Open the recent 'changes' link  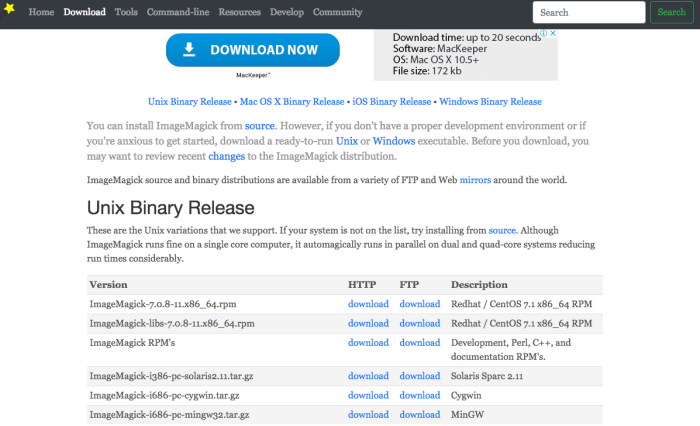[227, 156]
